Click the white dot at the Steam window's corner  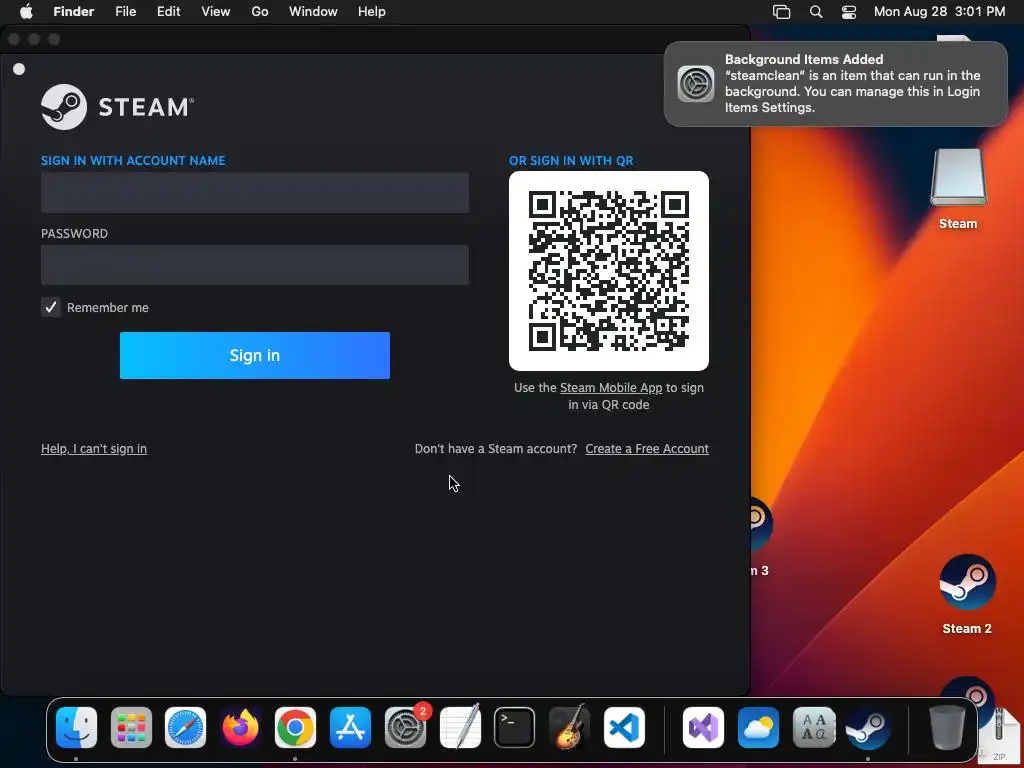coord(19,69)
